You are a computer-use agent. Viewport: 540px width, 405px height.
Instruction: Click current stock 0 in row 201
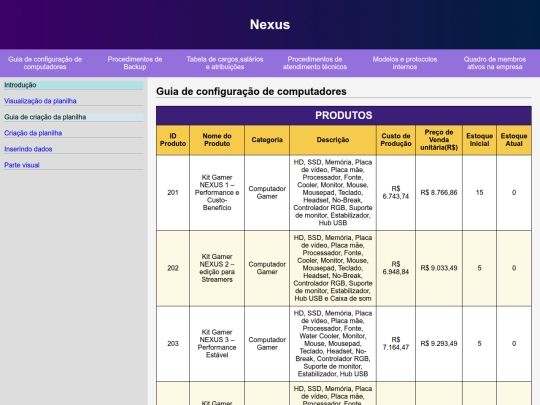click(514, 193)
